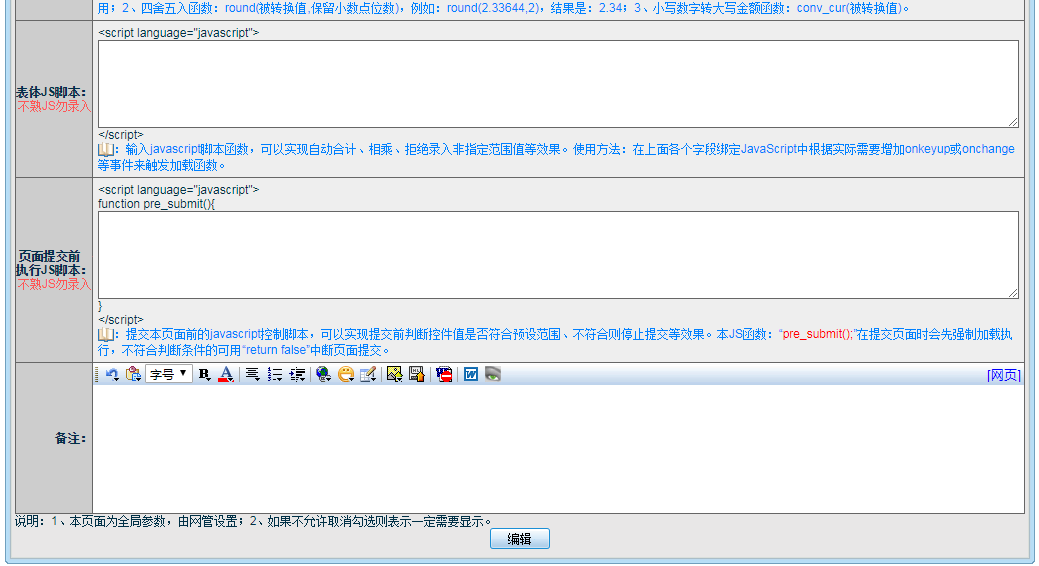This screenshot has height=566, width=1039.
Task: Click the editor toolbar drag handle
Action: click(x=97, y=374)
